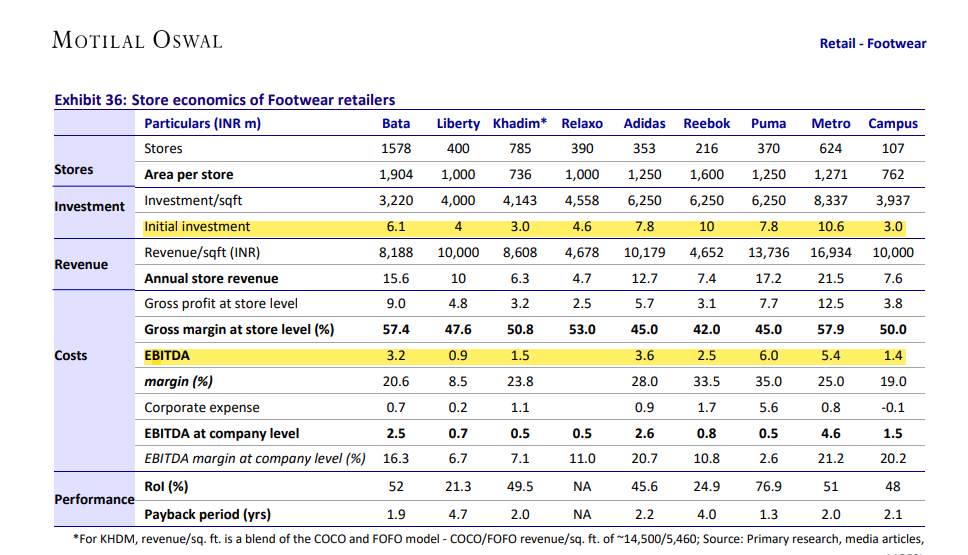Click Metro's gross margin value 57.9
The image size is (968, 555).
830,330
